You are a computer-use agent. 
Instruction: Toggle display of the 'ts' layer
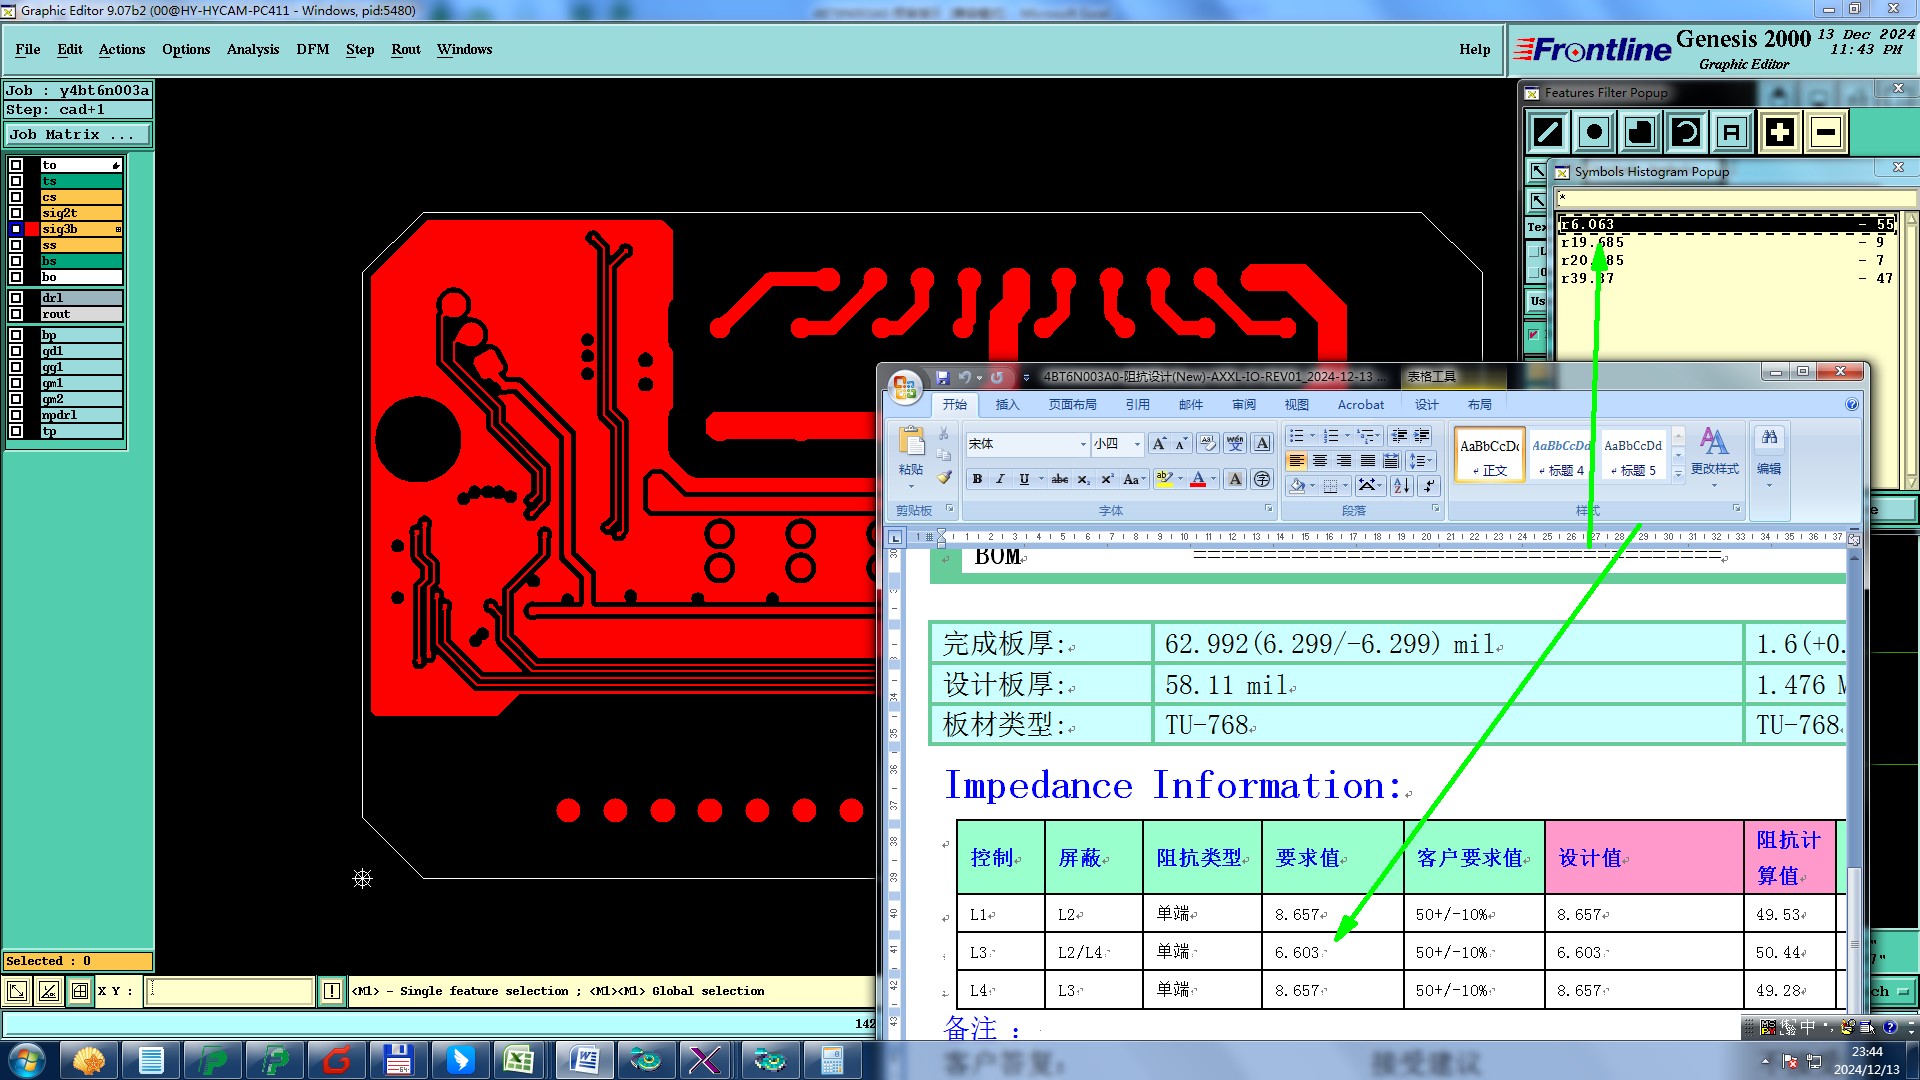tap(16, 181)
